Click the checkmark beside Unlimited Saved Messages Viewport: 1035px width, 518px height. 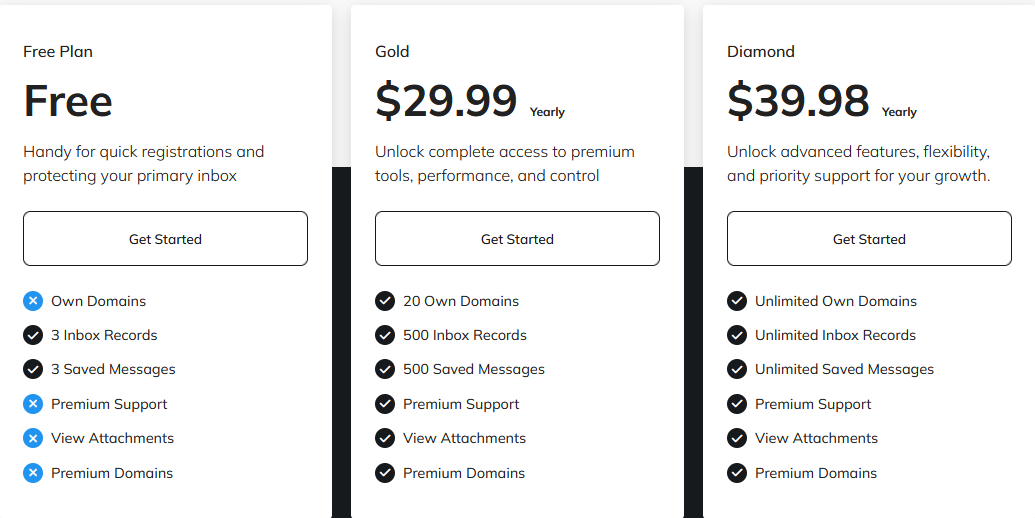pos(737,369)
